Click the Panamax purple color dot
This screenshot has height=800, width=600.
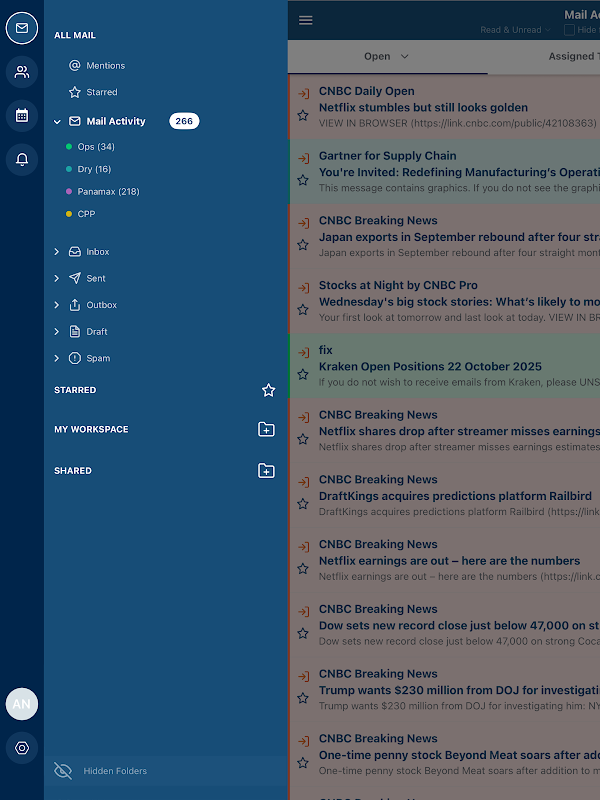[69, 192]
